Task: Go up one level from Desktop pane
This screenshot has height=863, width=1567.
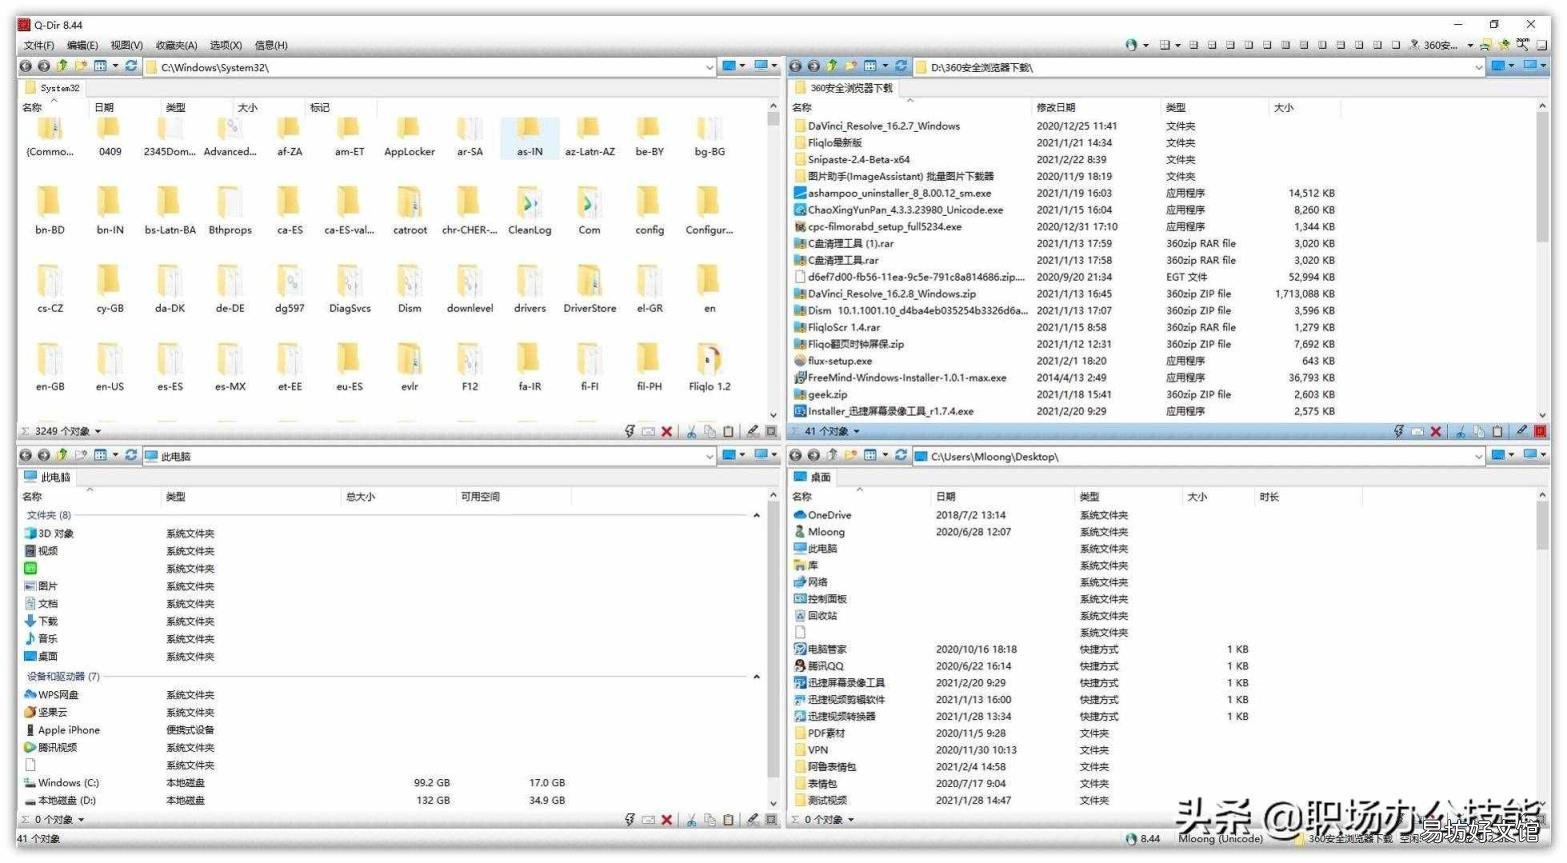Action: tap(832, 455)
